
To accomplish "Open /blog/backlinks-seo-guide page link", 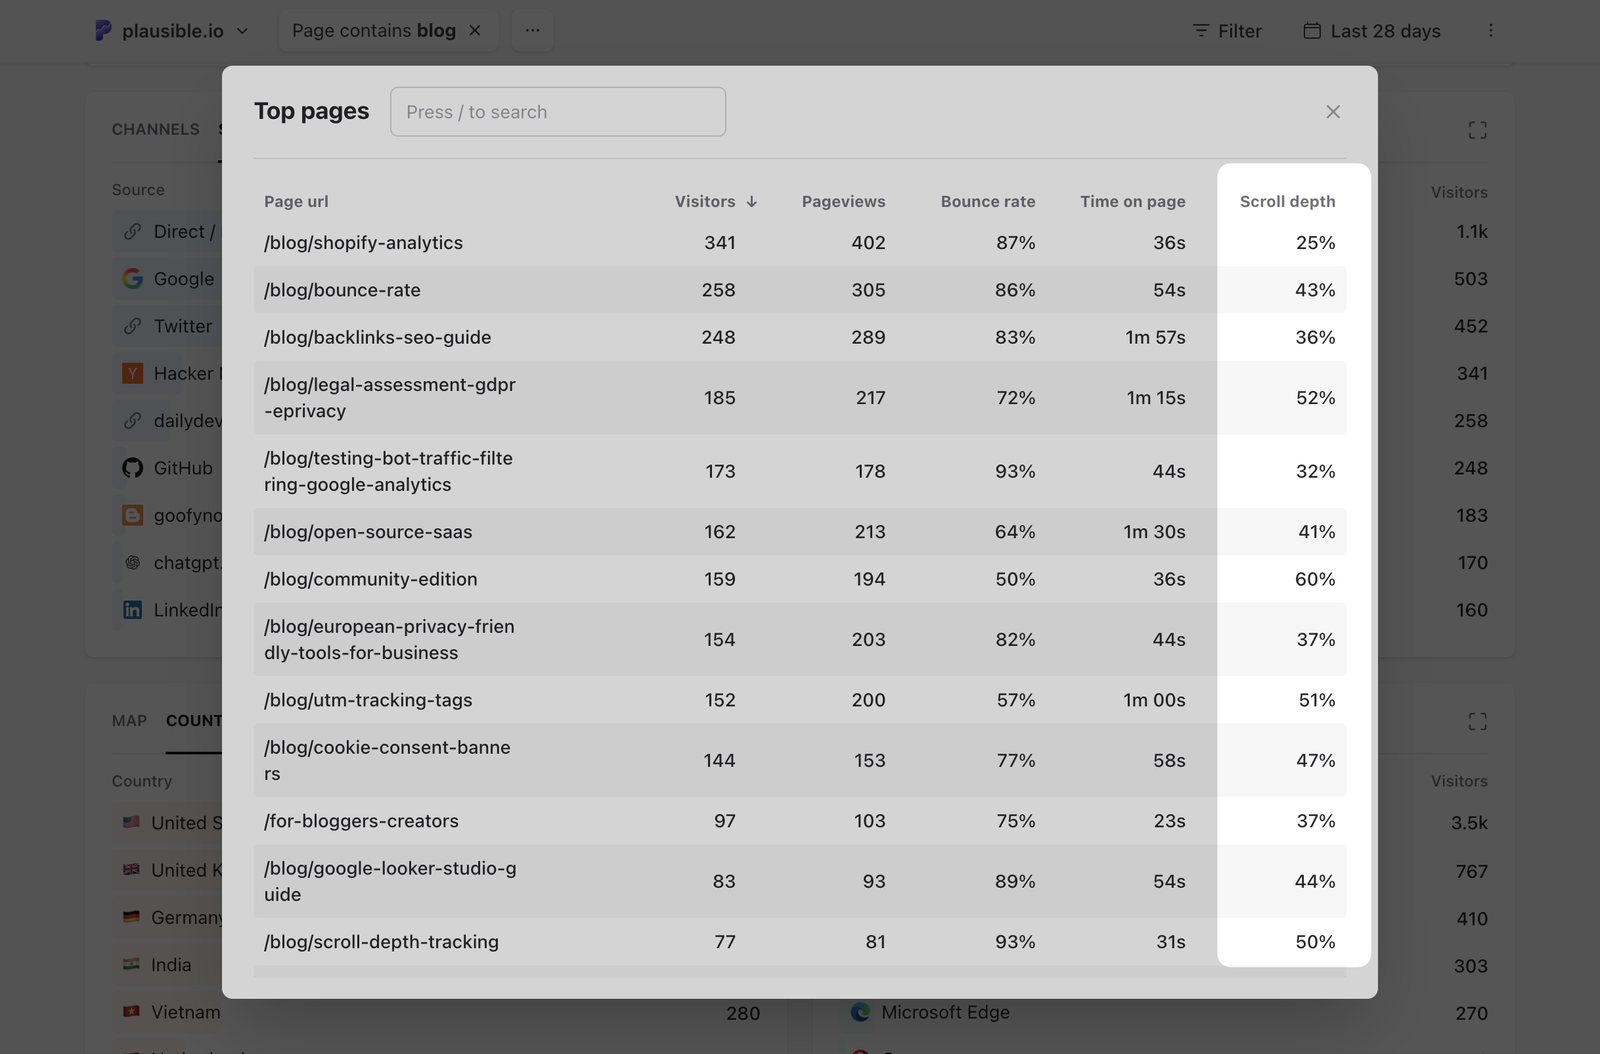I will [377, 337].
